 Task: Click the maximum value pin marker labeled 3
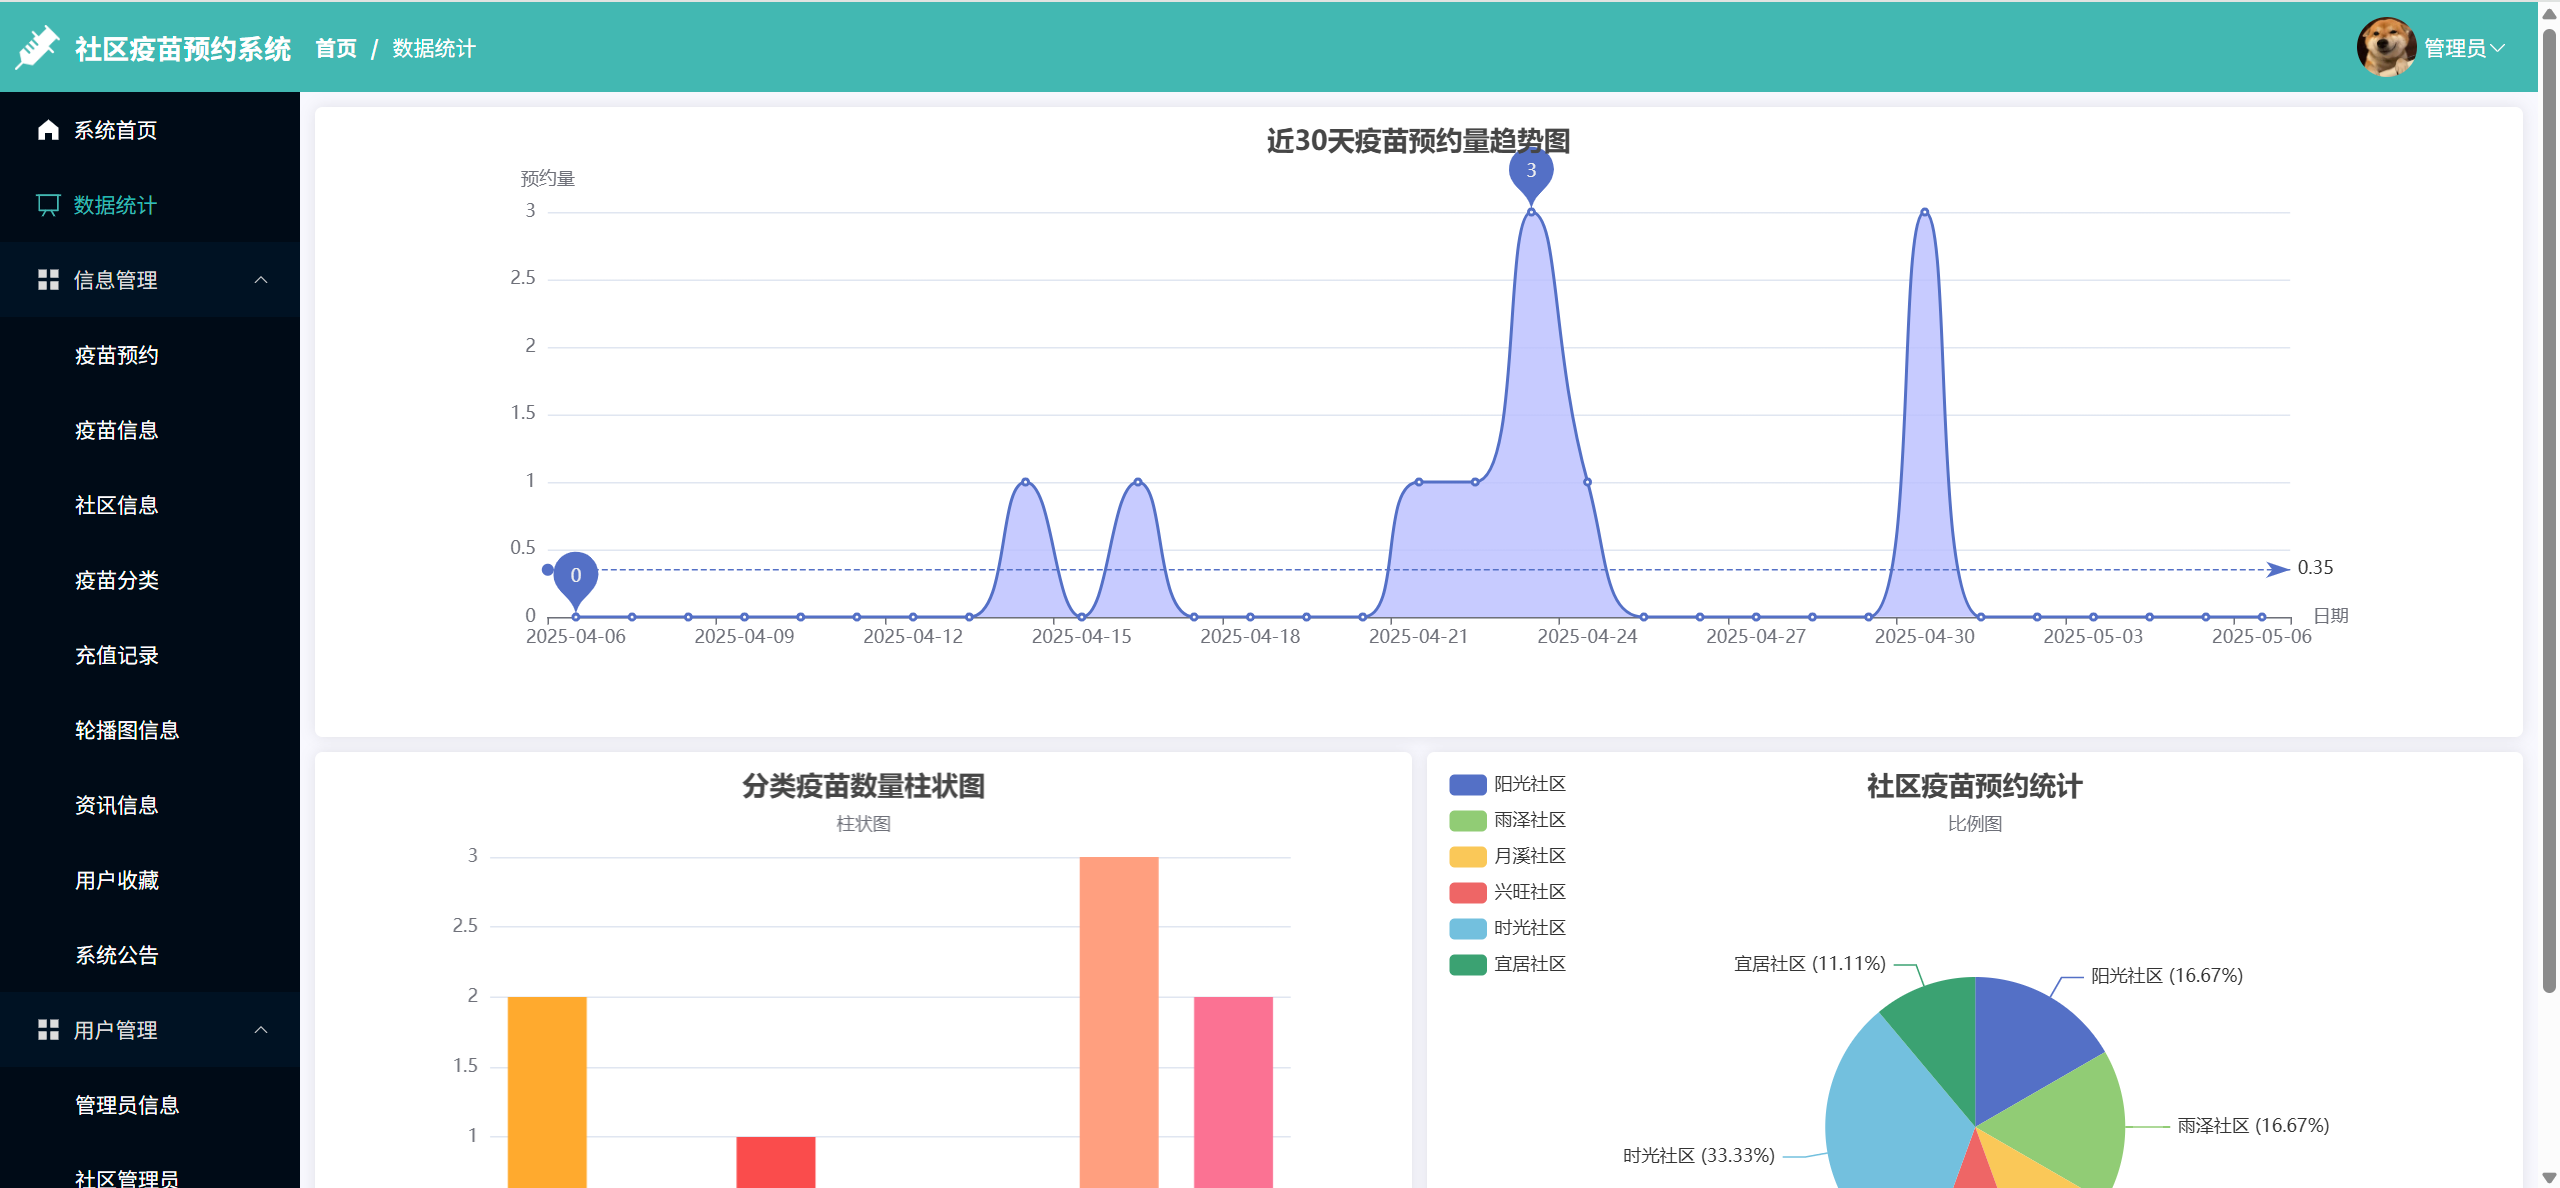[x=1530, y=171]
